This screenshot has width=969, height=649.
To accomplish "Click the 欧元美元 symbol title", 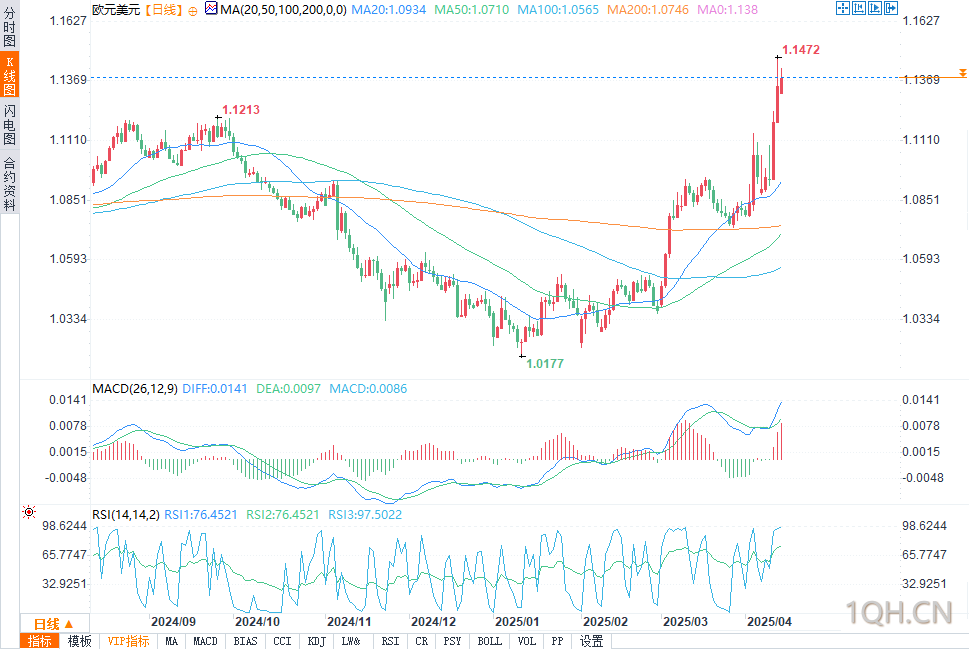I will (116, 9).
